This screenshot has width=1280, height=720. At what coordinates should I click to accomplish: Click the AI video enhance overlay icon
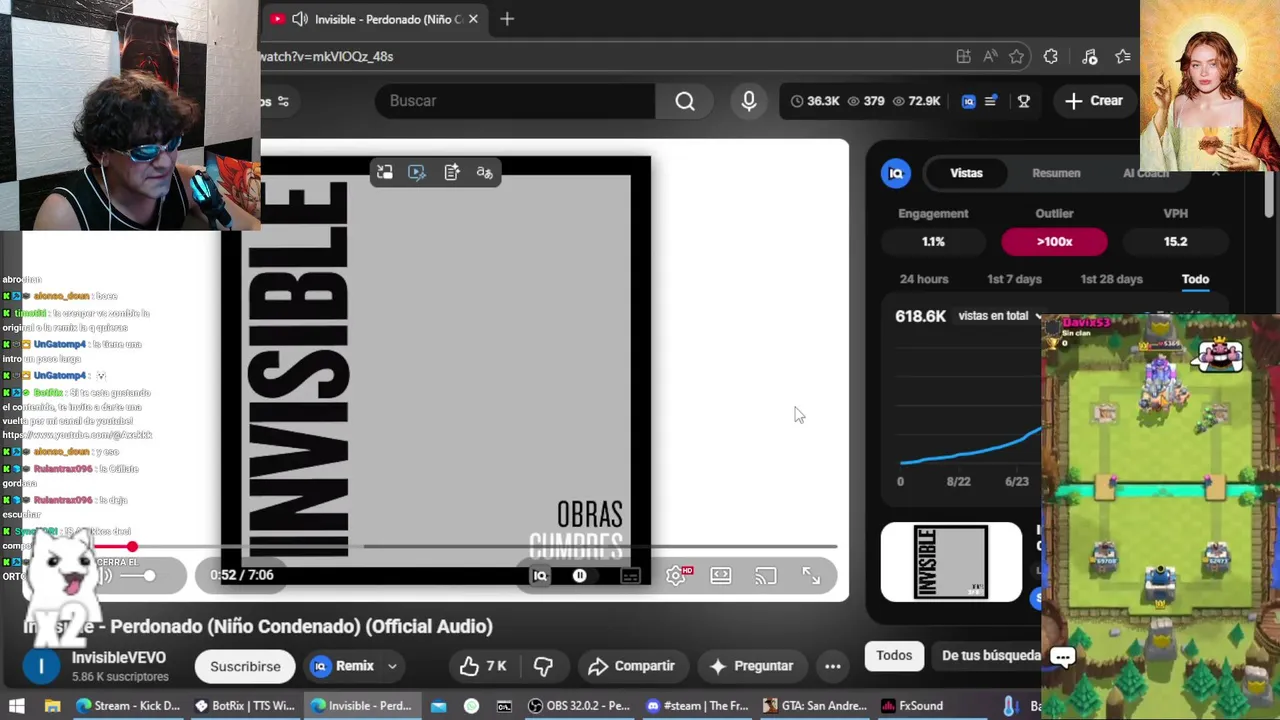tap(417, 173)
